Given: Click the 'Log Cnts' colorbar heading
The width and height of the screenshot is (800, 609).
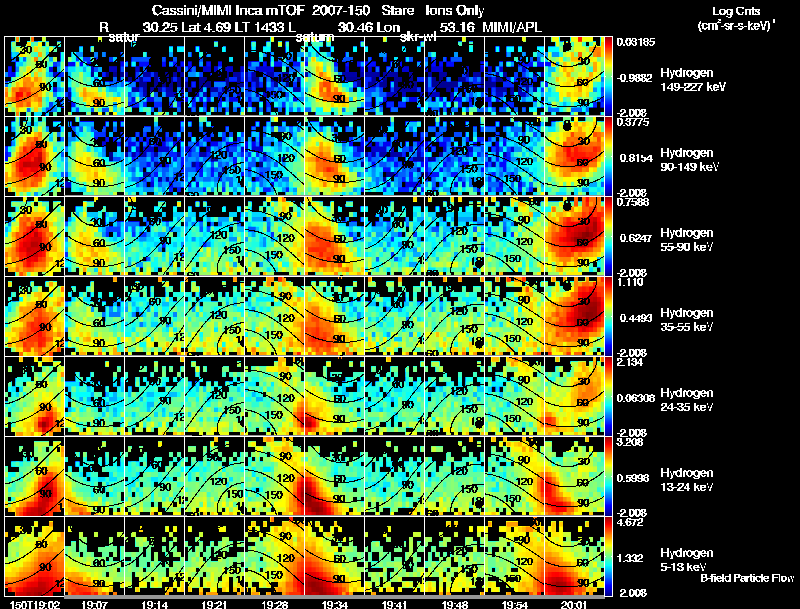Looking at the screenshot, I should 736,11.
